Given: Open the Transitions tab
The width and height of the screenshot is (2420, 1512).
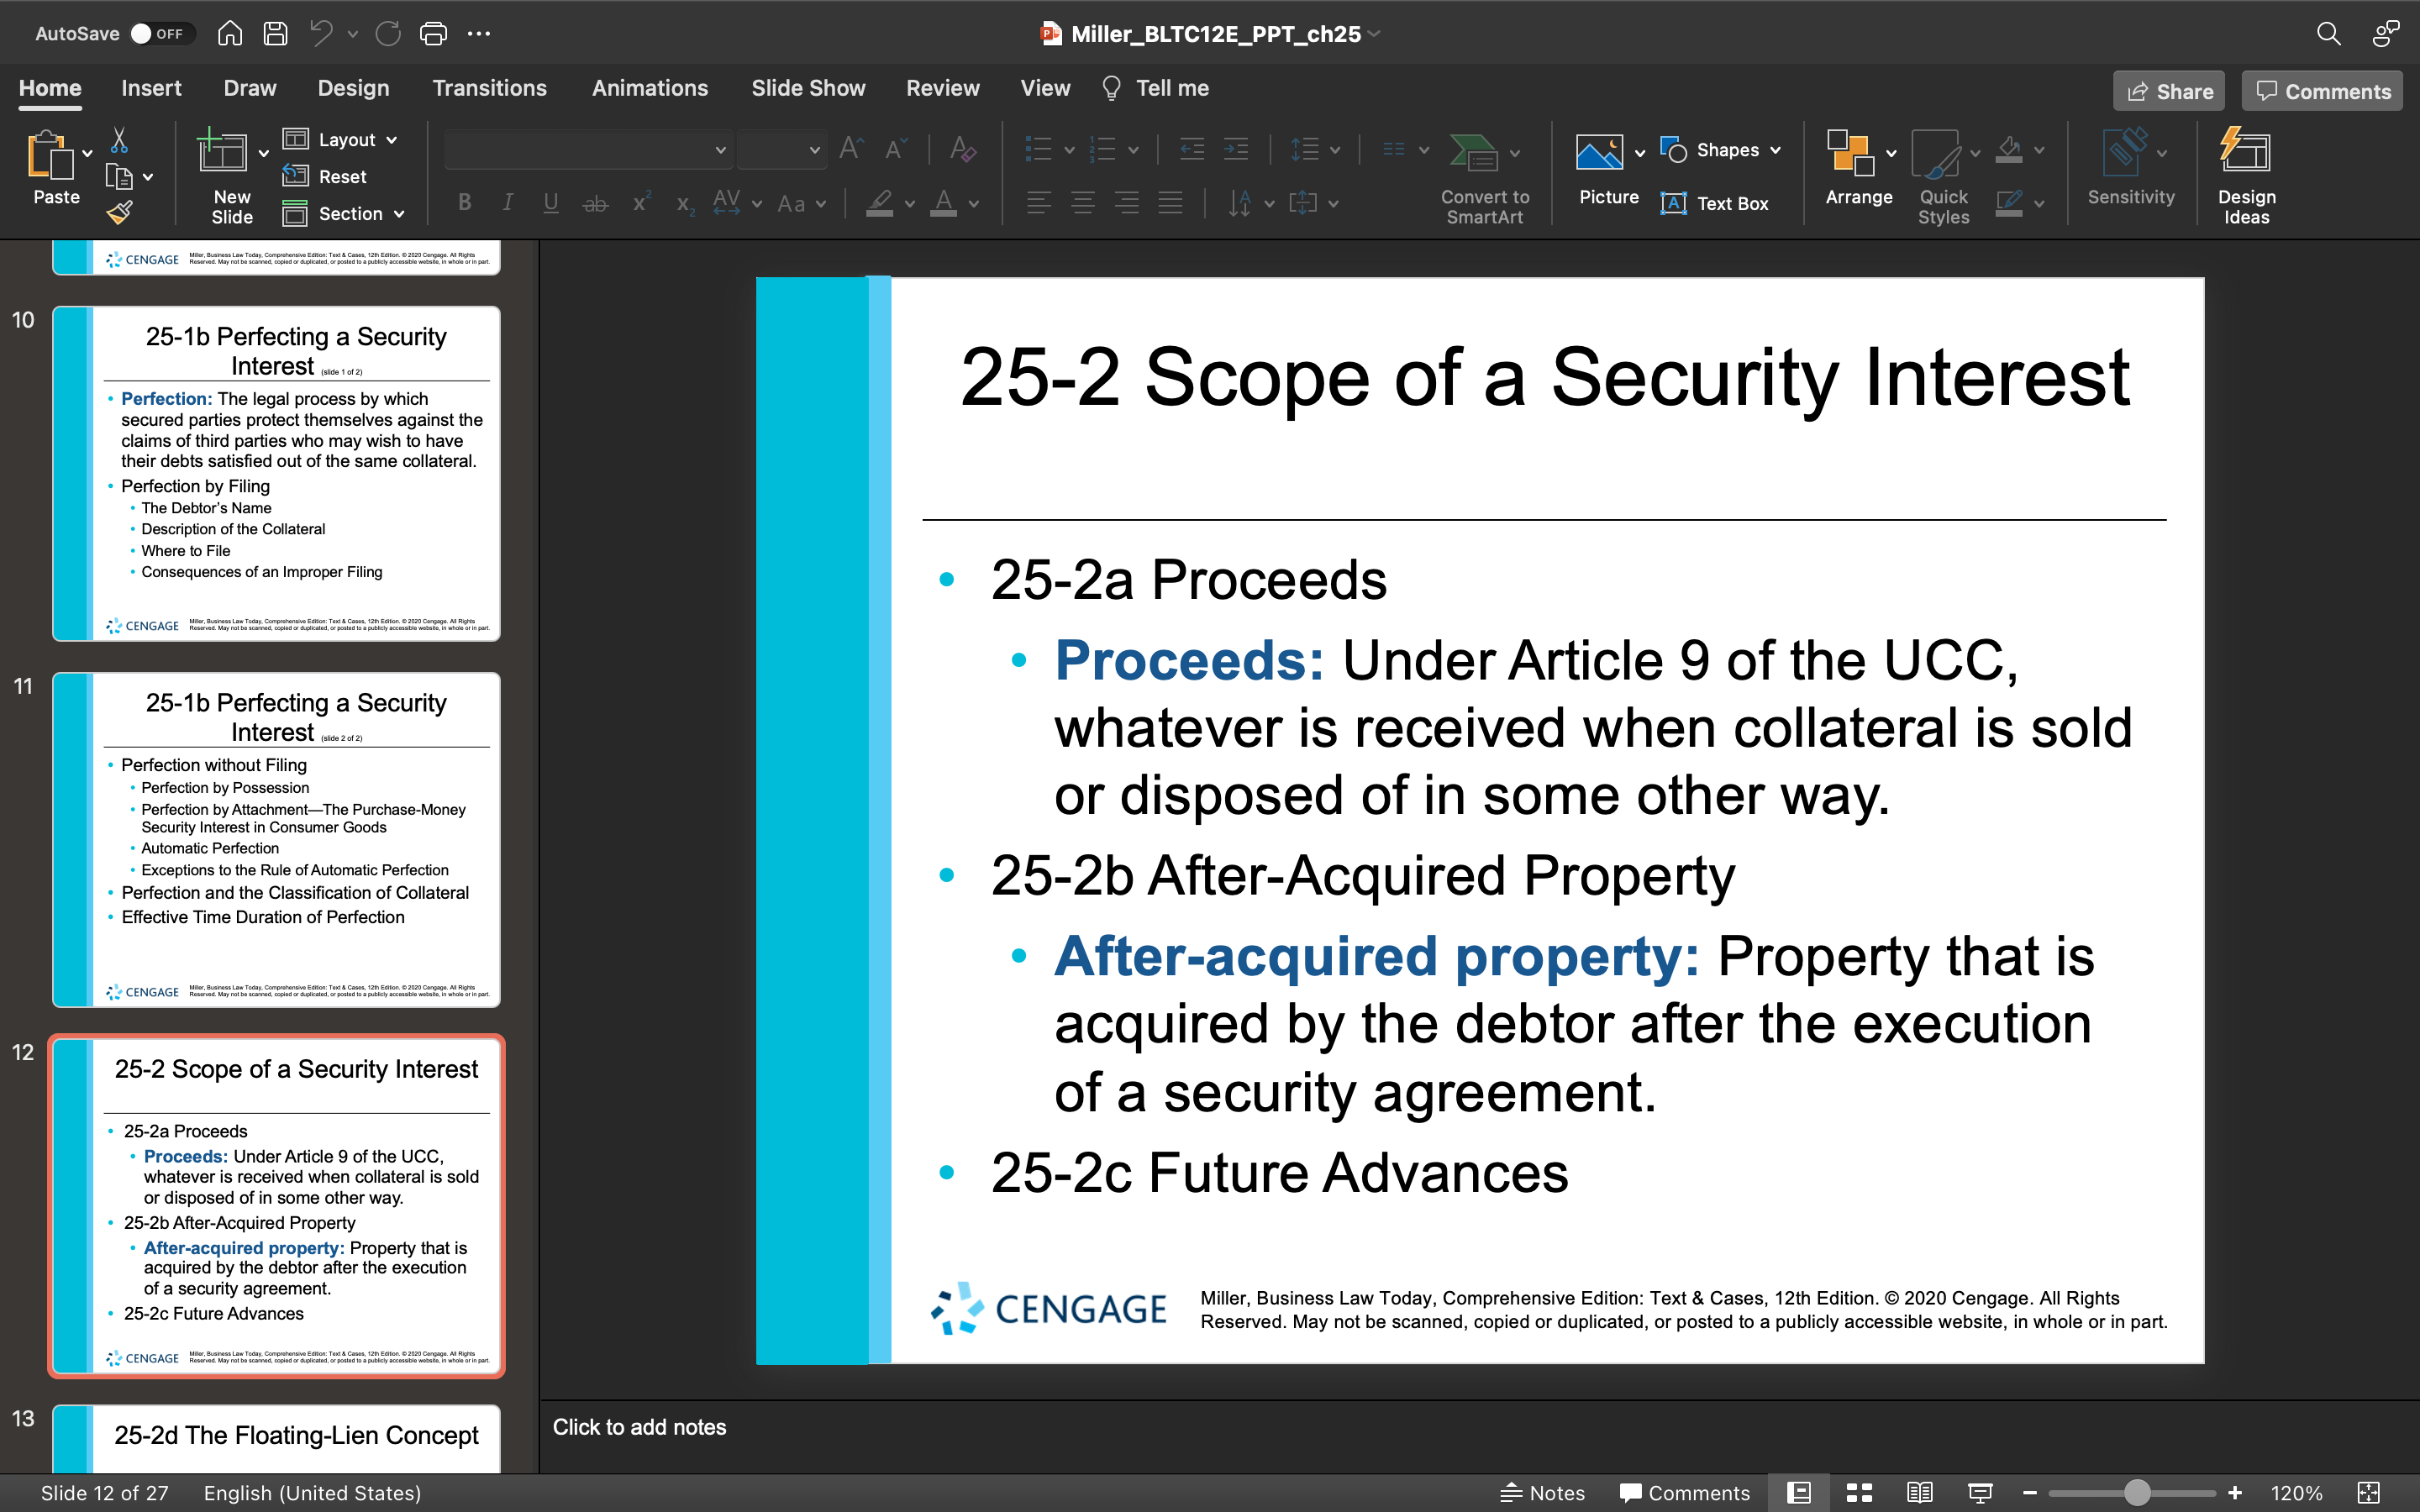Looking at the screenshot, I should coord(489,88).
